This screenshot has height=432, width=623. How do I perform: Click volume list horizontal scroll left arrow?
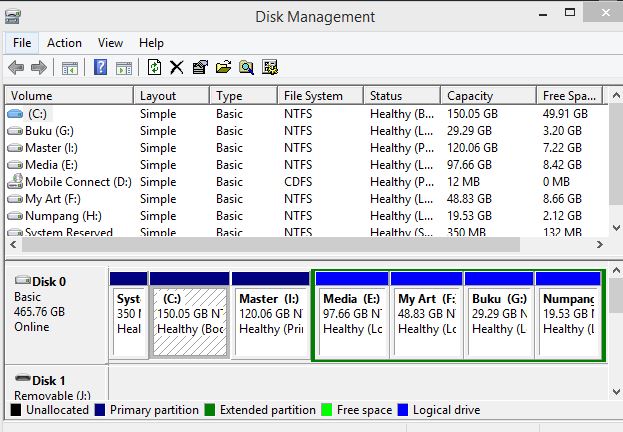pos(13,244)
